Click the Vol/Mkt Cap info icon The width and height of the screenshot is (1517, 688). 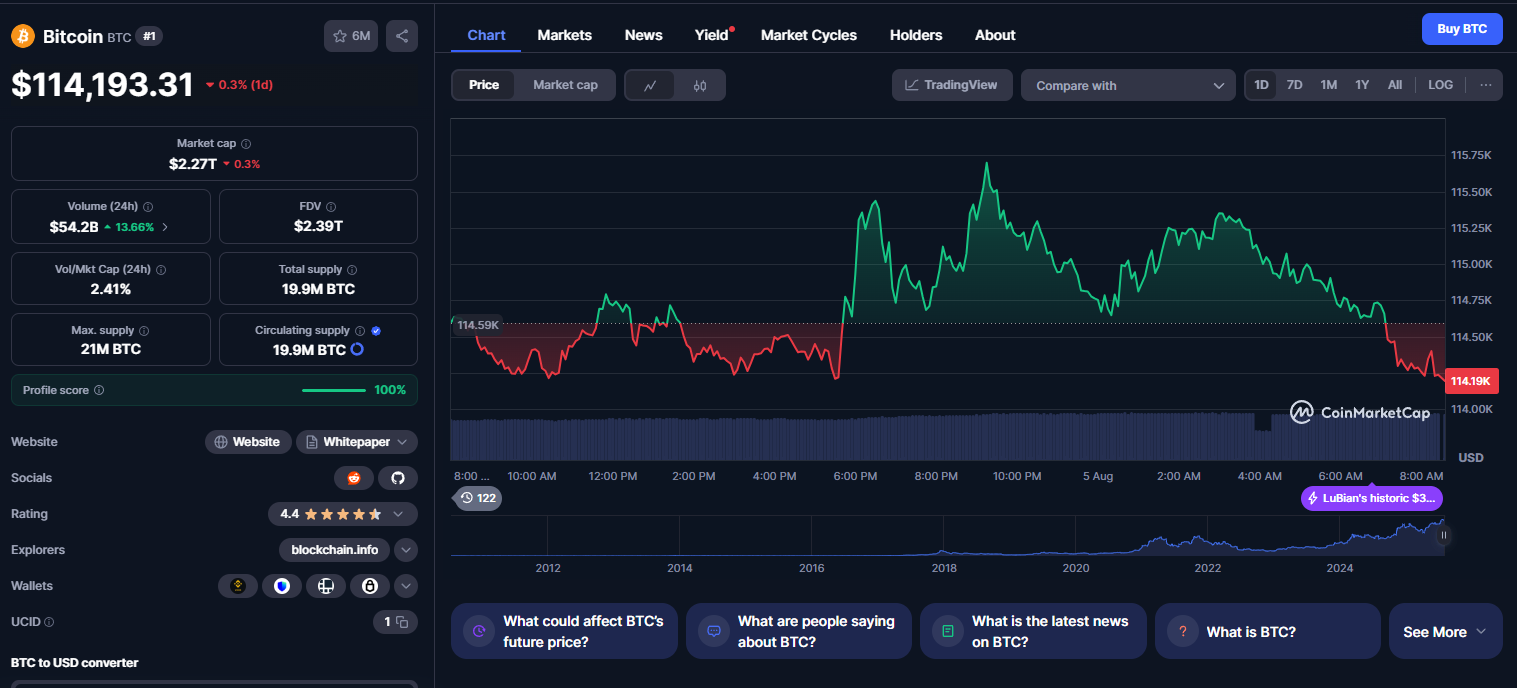[x=161, y=270]
